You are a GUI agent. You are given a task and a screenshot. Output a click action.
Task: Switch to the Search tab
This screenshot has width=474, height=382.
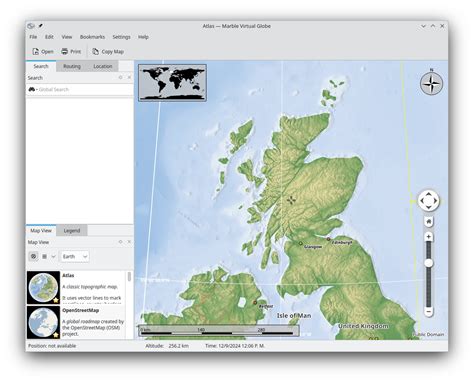click(41, 66)
